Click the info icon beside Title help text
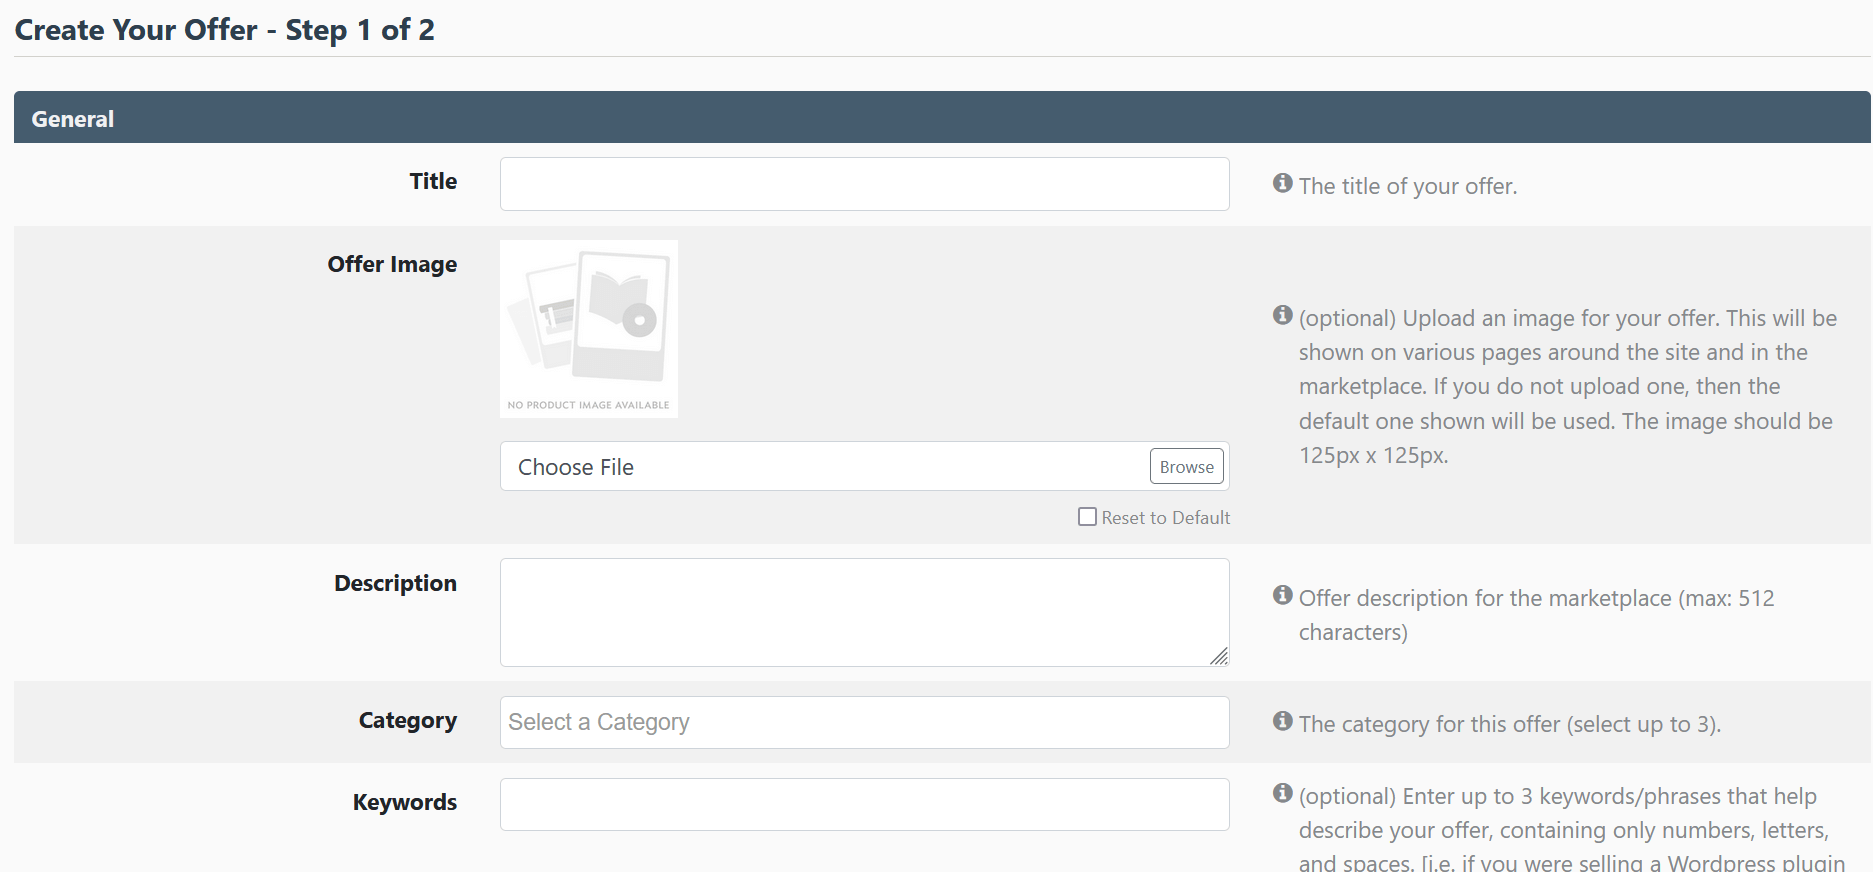Screen dimensions: 1873x872 tap(1282, 183)
